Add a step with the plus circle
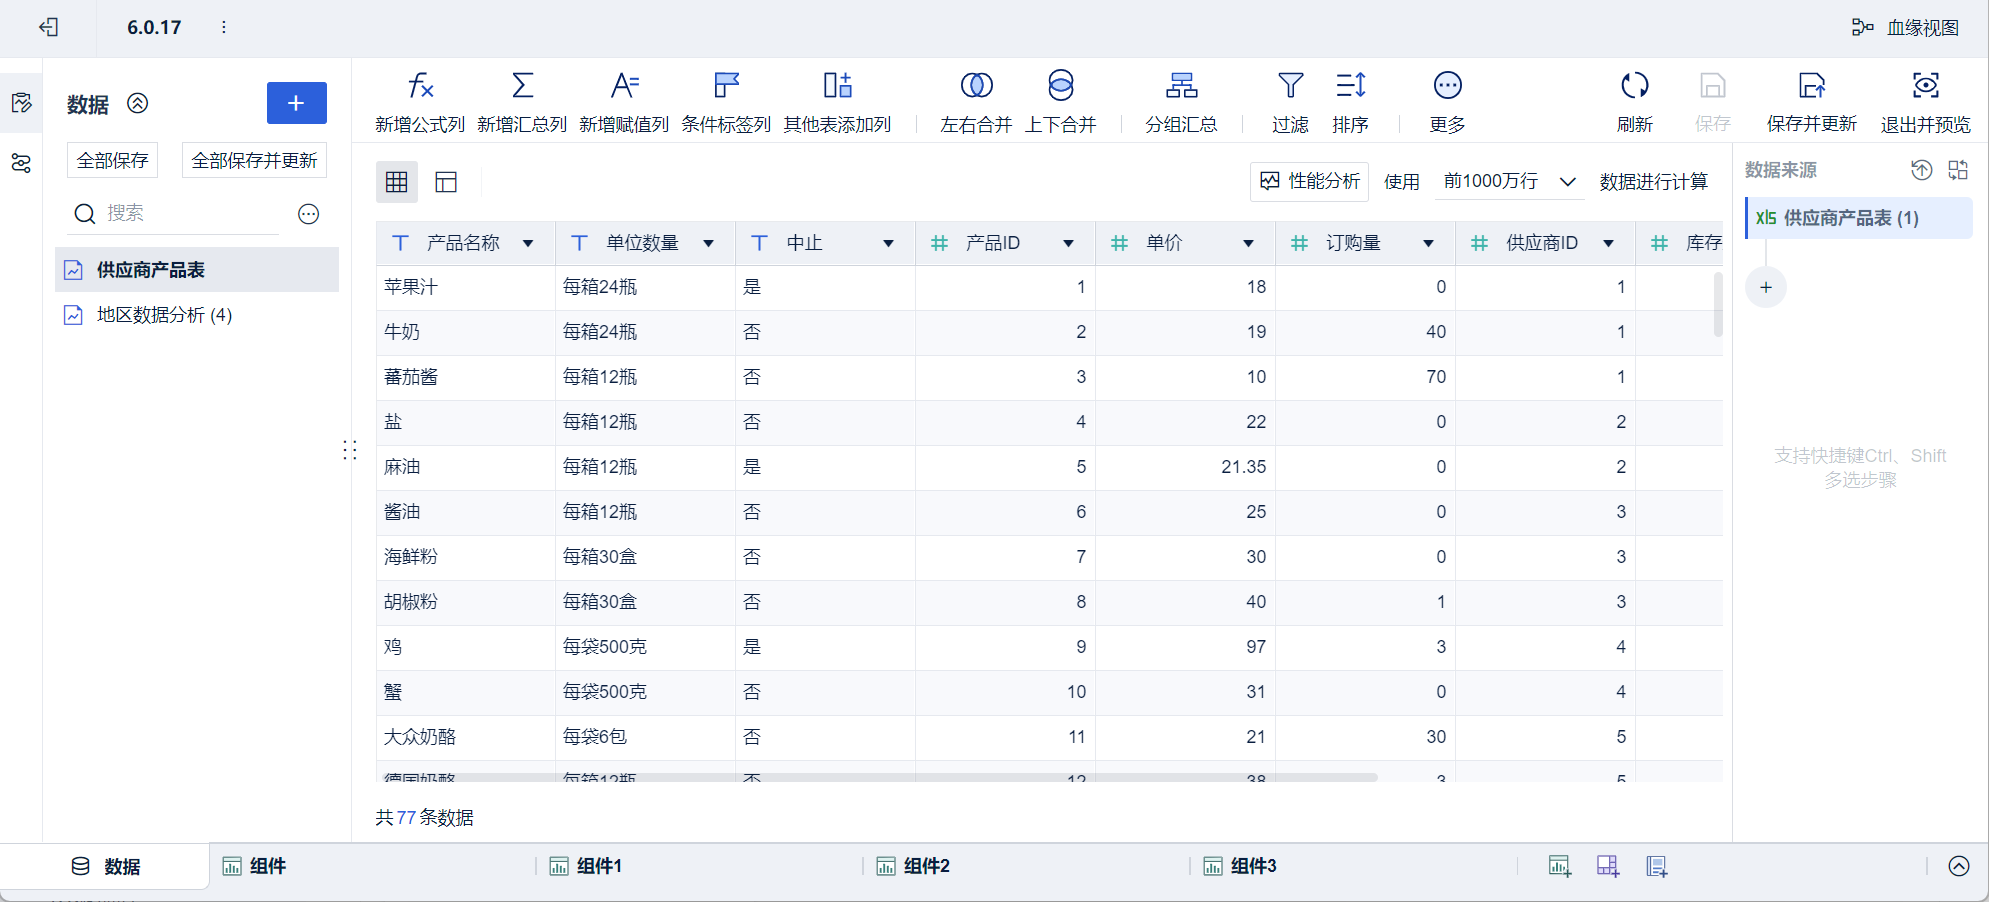The image size is (1989, 902). click(x=1766, y=288)
